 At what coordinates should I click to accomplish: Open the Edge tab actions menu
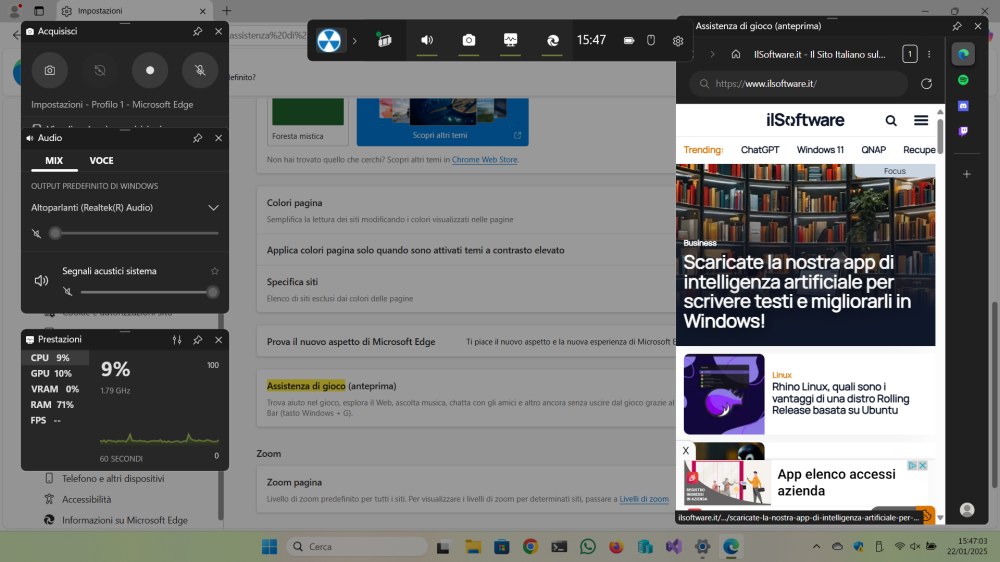tap(39, 11)
